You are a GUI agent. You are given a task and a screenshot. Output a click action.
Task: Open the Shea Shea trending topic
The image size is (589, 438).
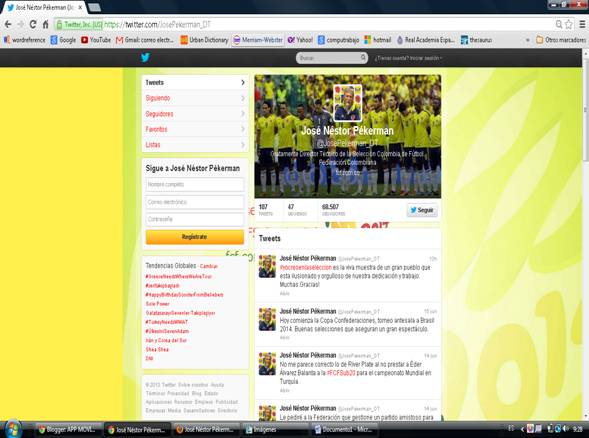pos(157,349)
